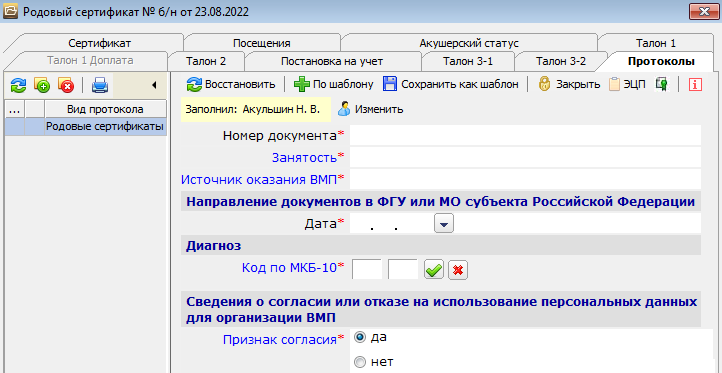Click the Восстановить button

tap(231, 84)
